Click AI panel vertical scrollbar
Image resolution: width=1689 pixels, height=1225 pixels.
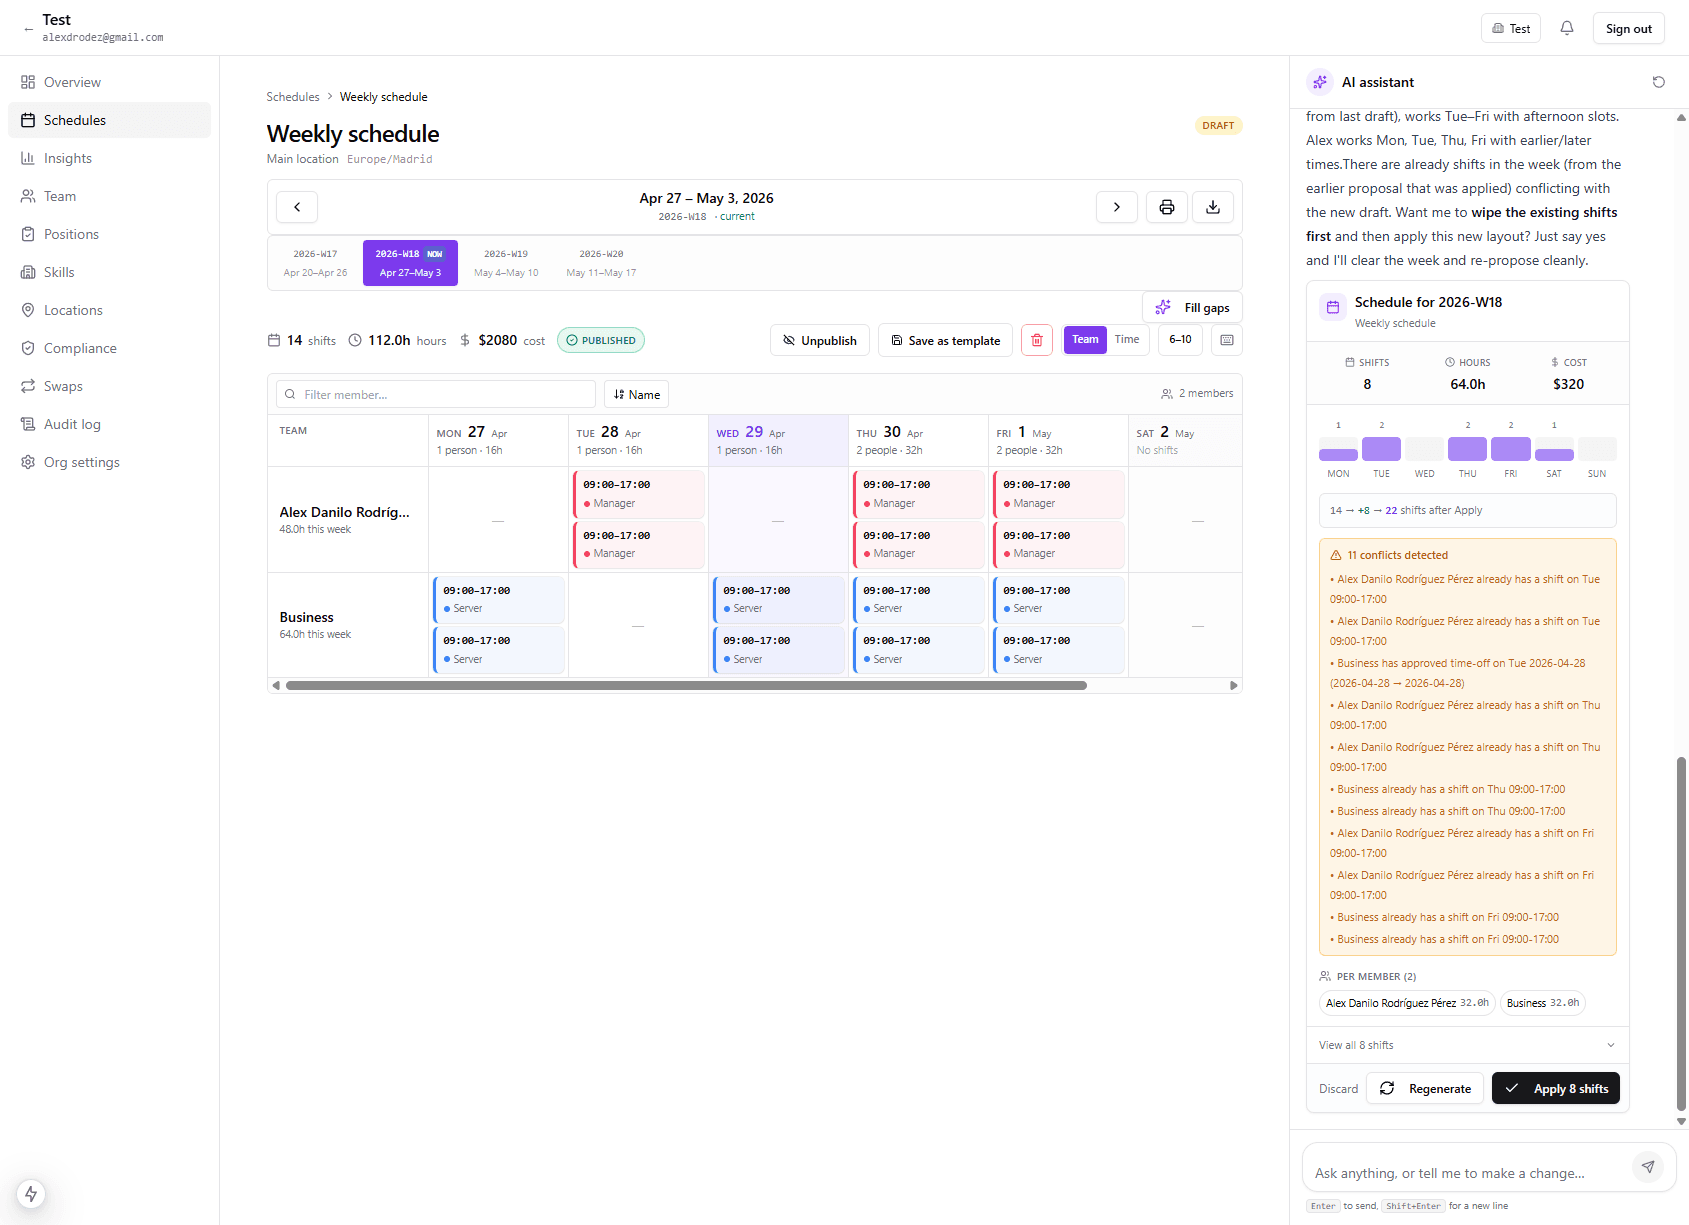[1681, 934]
